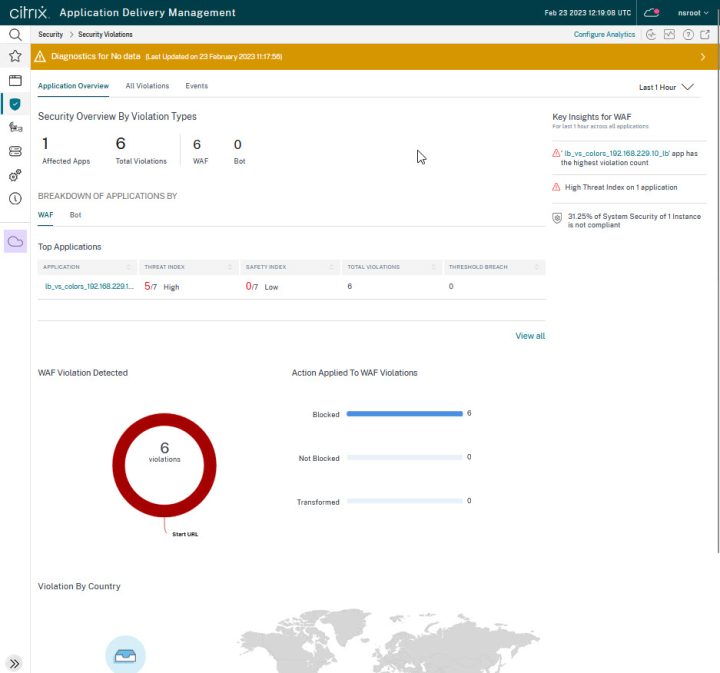The height and width of the screenshot is (673, 720).
Task: Click the red WAF violations donut chart
Action: click(x=164, y=465)
